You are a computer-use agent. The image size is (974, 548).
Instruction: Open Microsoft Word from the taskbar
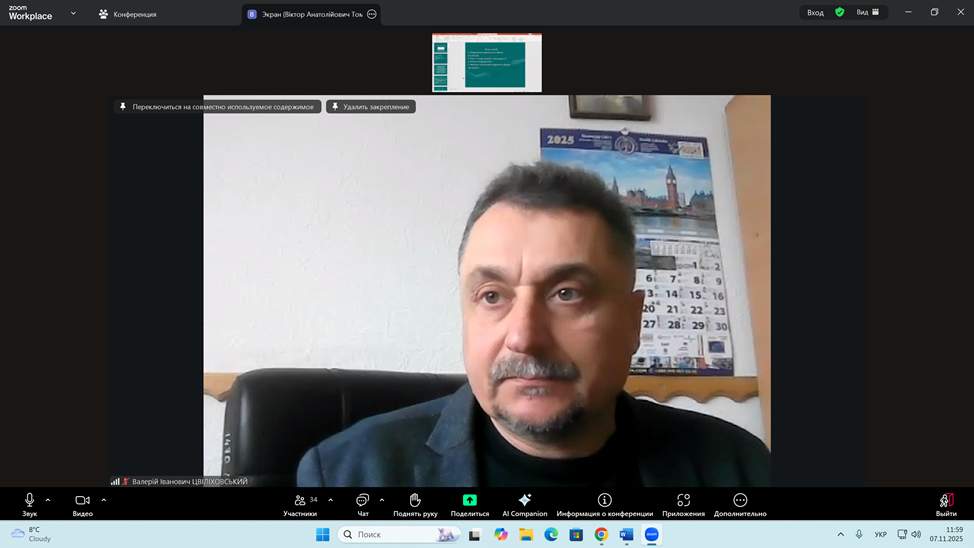[x=626, y=534]
